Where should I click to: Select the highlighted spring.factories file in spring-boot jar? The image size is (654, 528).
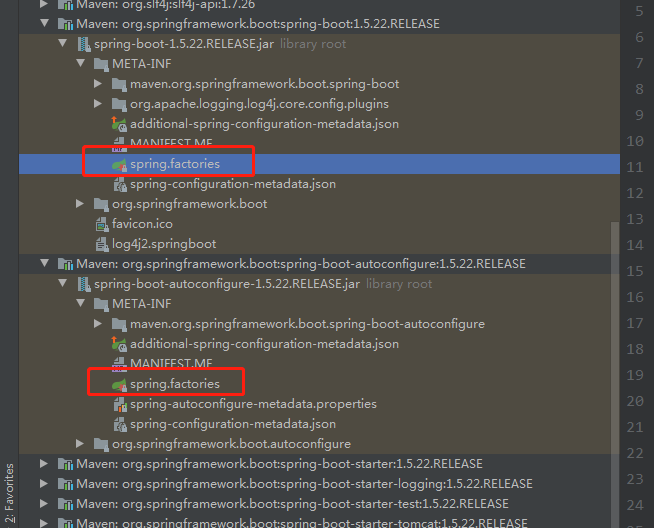pos(175,164)
